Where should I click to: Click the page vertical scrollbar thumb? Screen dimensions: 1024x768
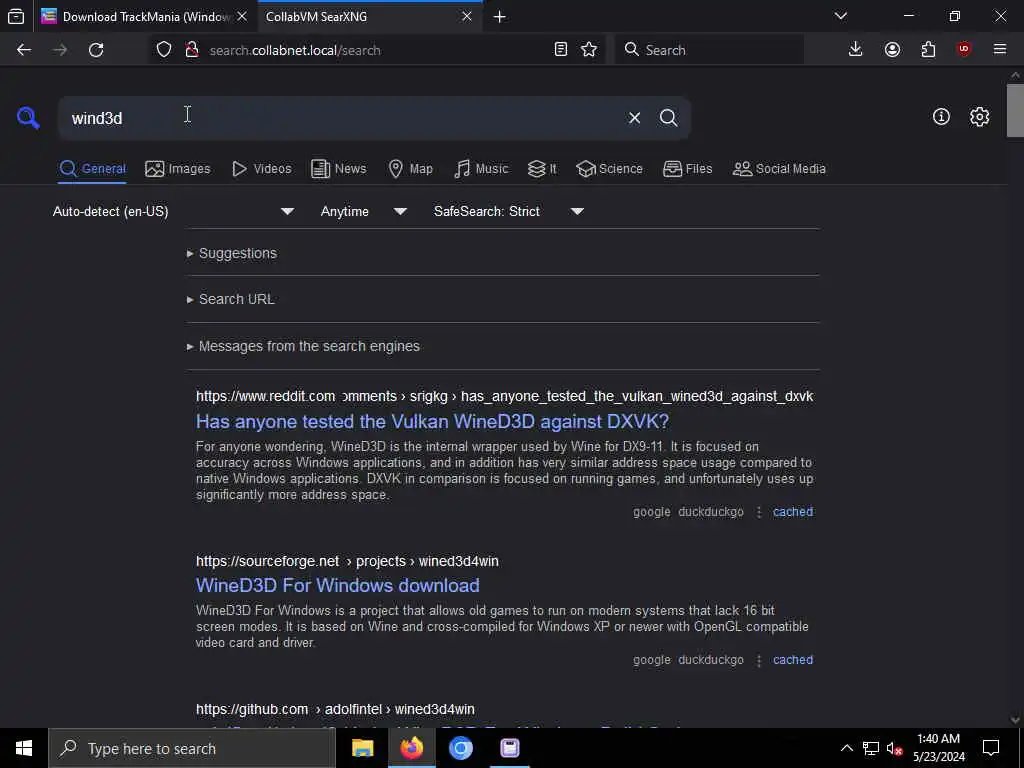tap(1015, 111)
